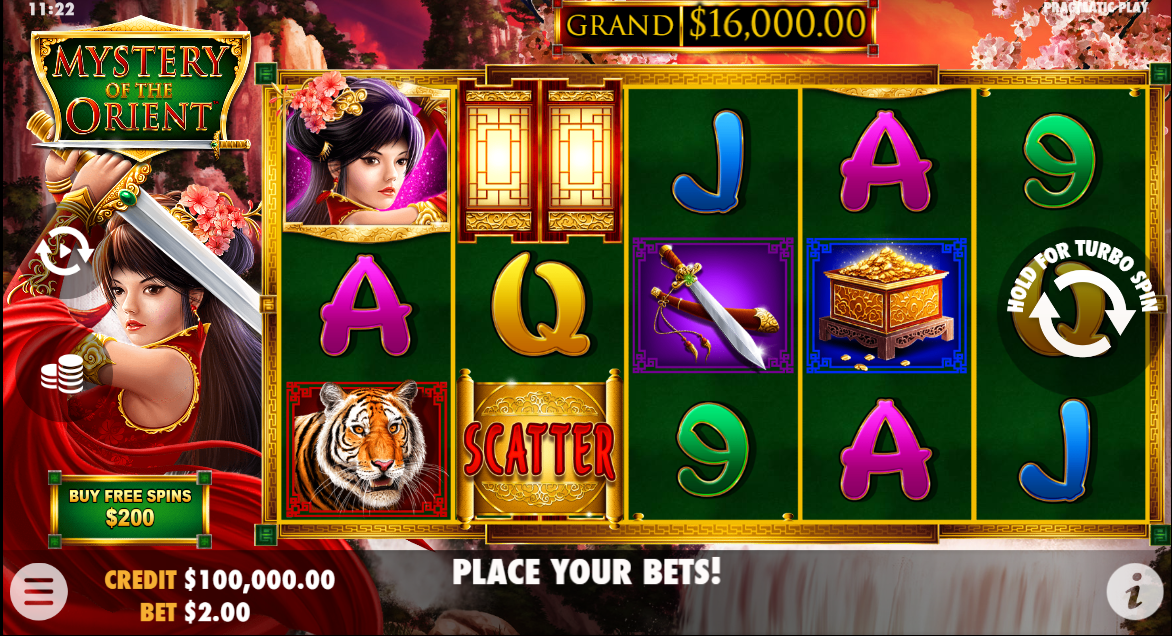This screenshot has height=636, width=1172.
Task: Click the Place Your Bets message bar
Action: click(x=587, y=572)
